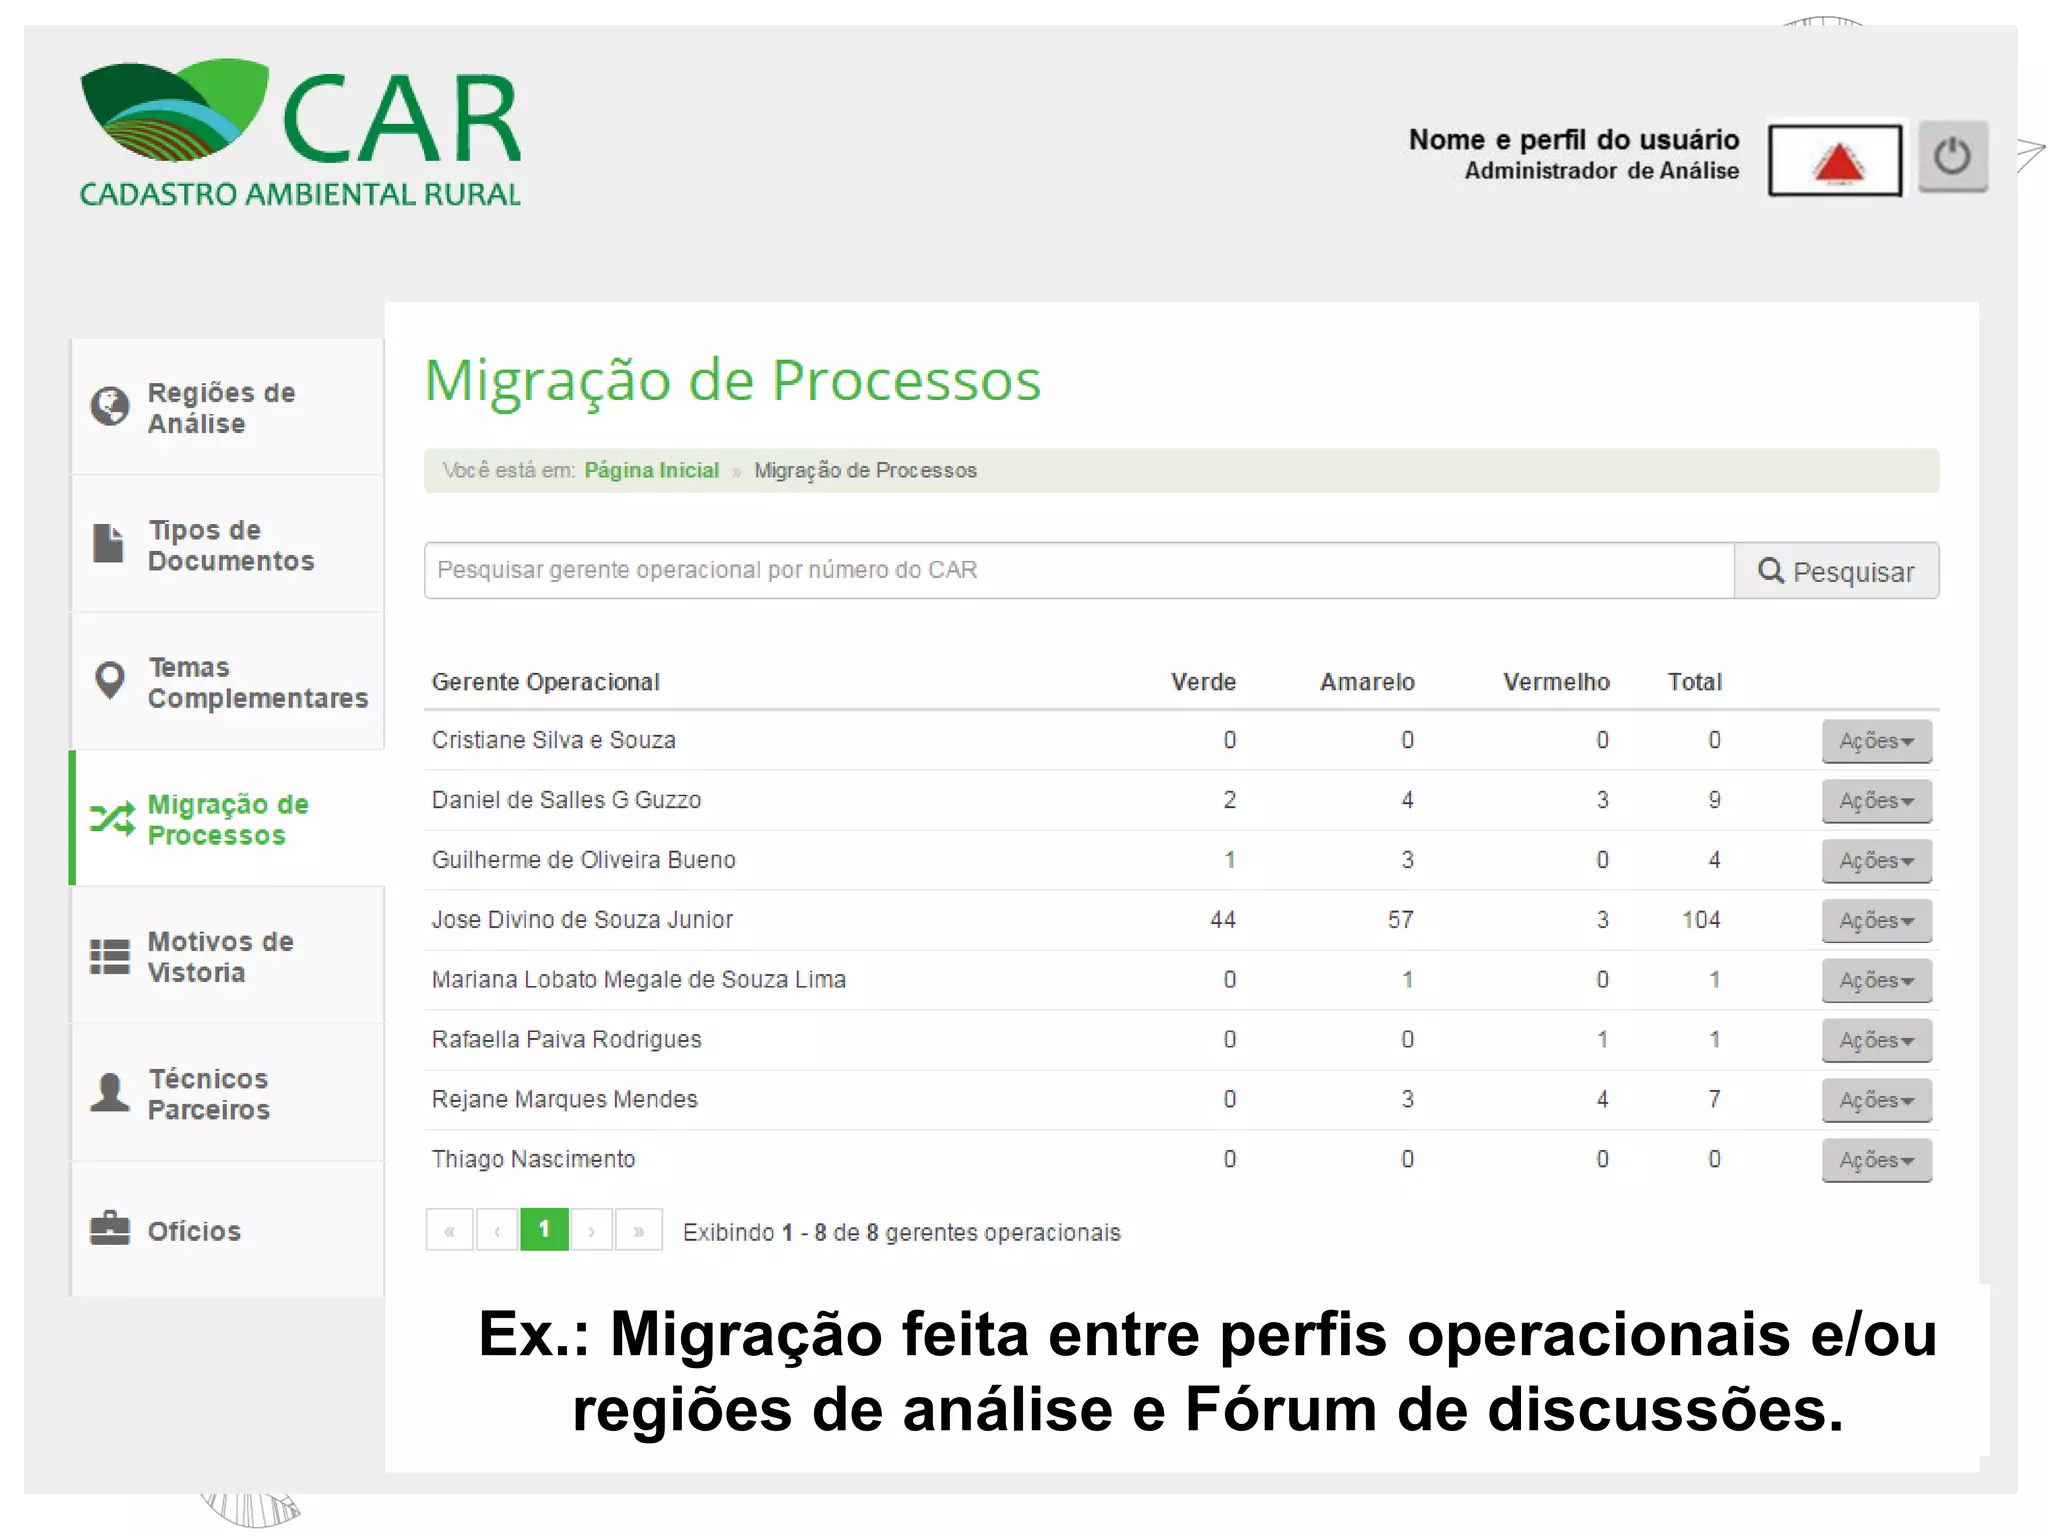Click the power logout icon
Viewport: 2048px width, 1536px height.
coord(1952,157)
